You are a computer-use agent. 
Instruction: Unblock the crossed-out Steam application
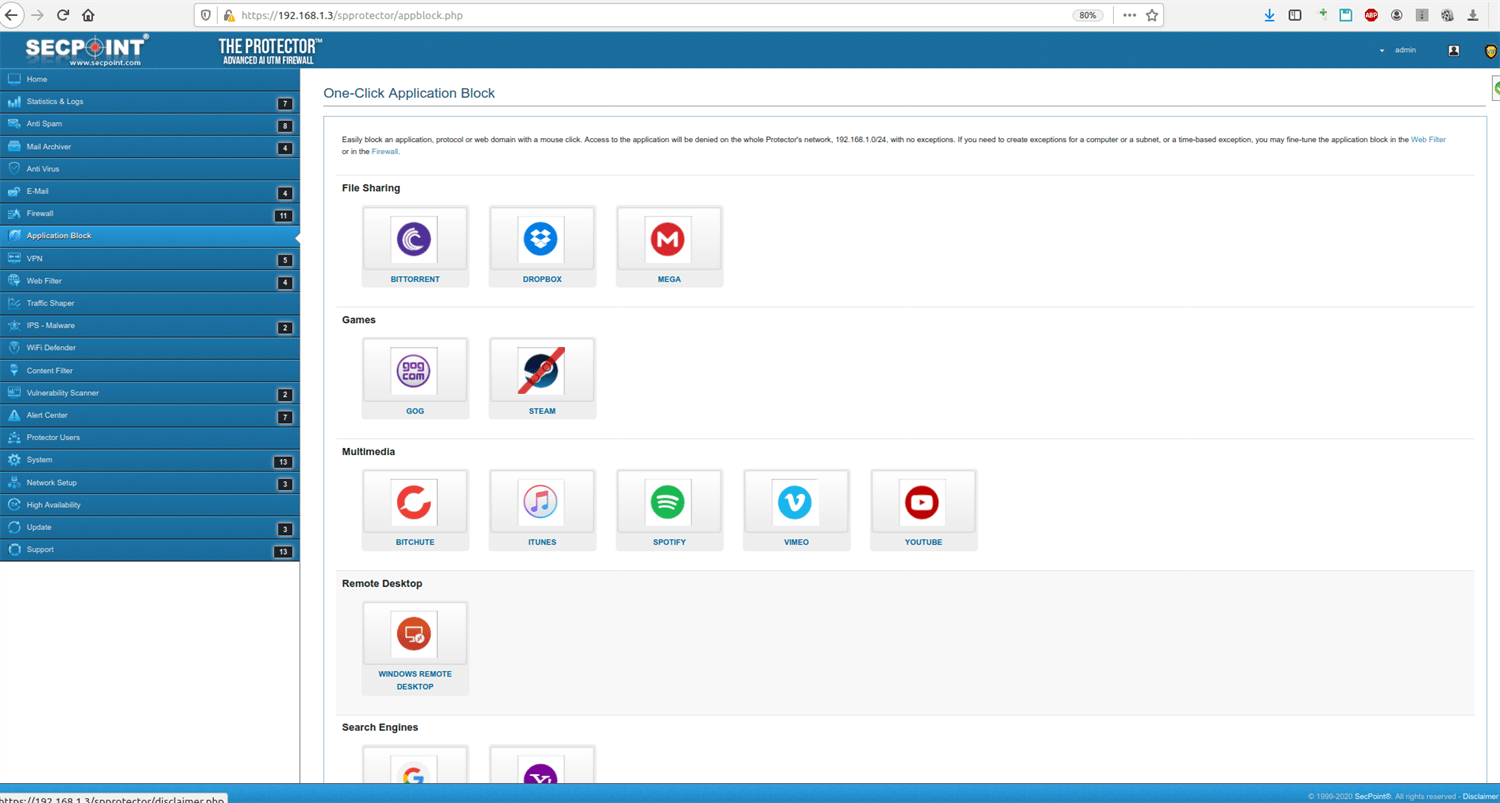point(541,372)
